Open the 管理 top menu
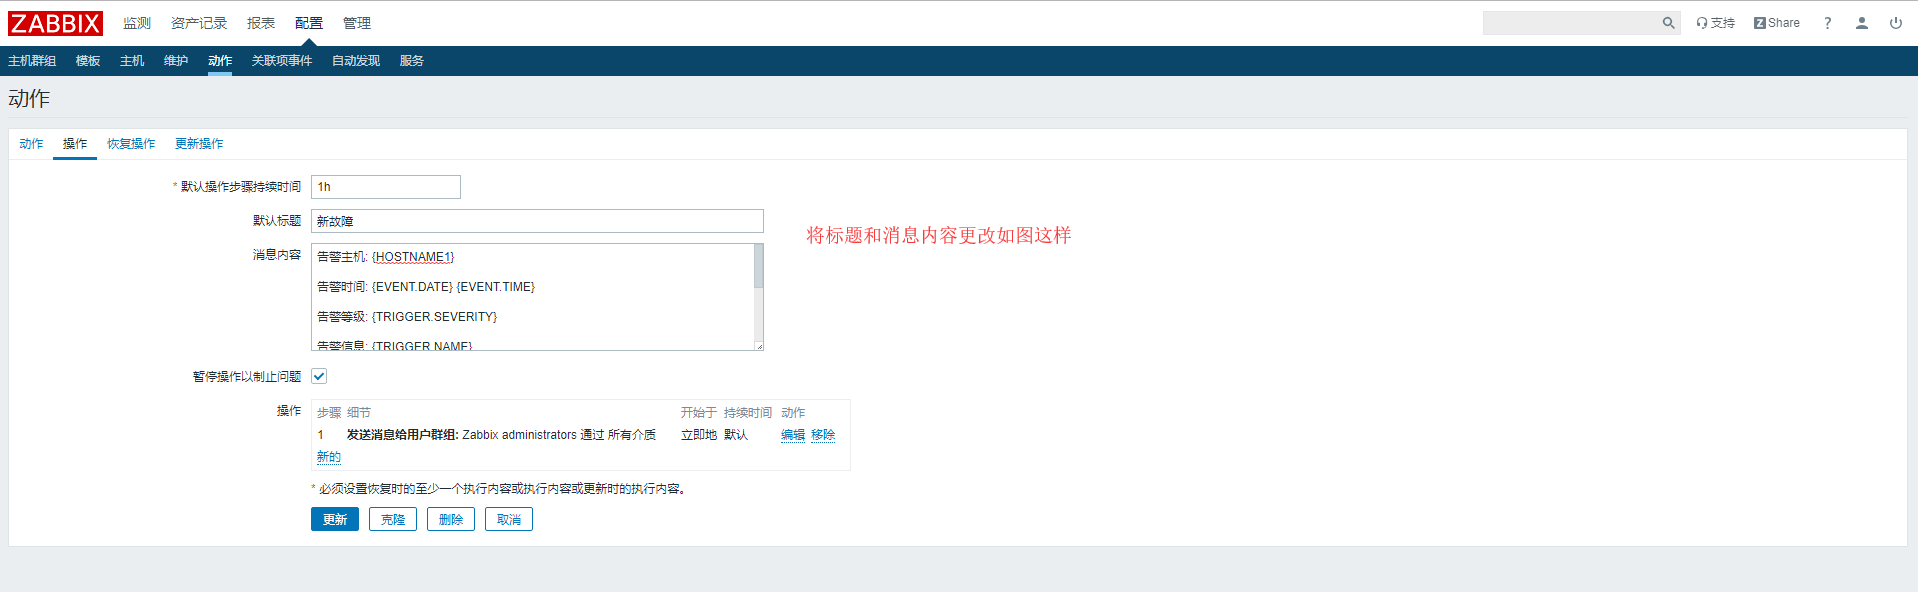1918x592 pixels. pos(357,23)
